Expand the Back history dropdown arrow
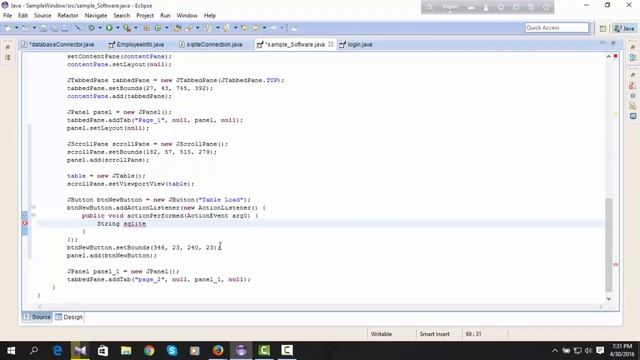This screenshot has width=640, height=360. coord(264,28)
